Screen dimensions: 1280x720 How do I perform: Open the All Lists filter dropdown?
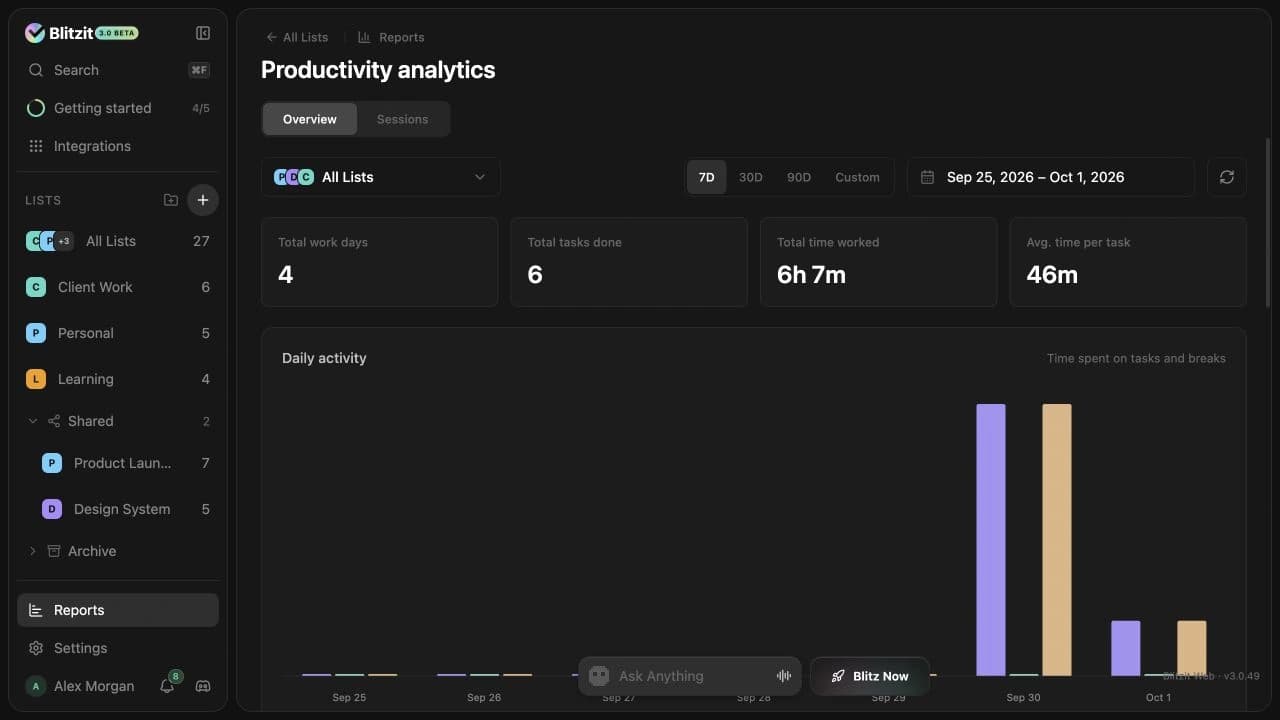381,177
